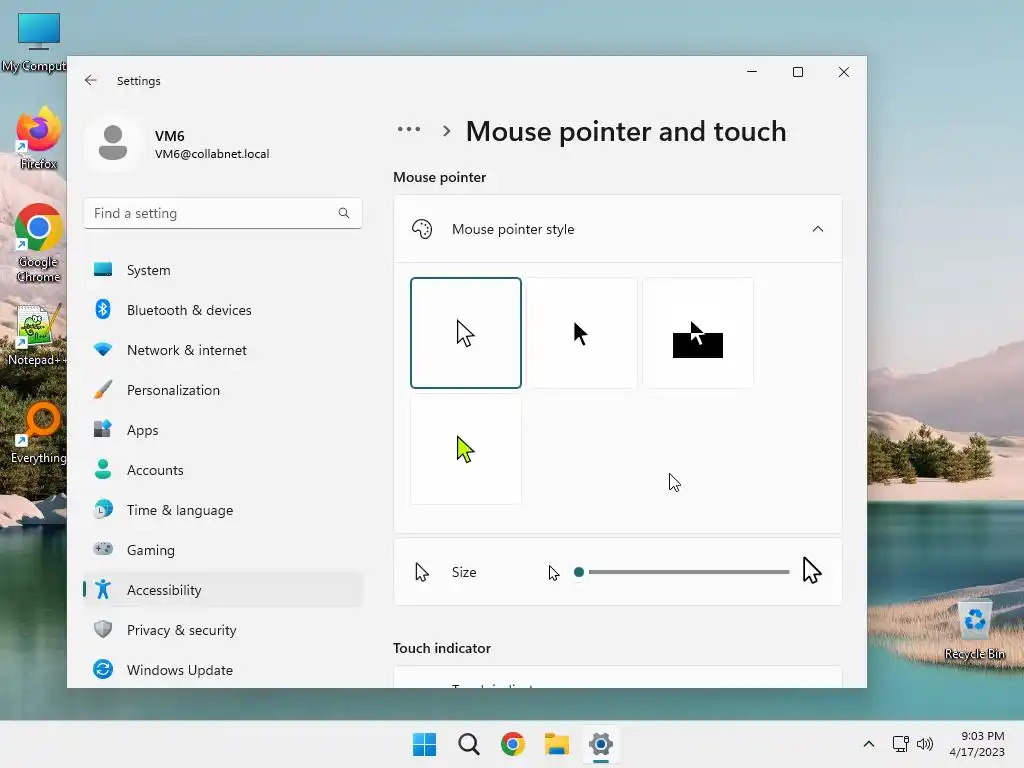Click the pointer Size slider track
Image resolution: width=1024 pixels, height=768 pixels.
tap(688, 572)
